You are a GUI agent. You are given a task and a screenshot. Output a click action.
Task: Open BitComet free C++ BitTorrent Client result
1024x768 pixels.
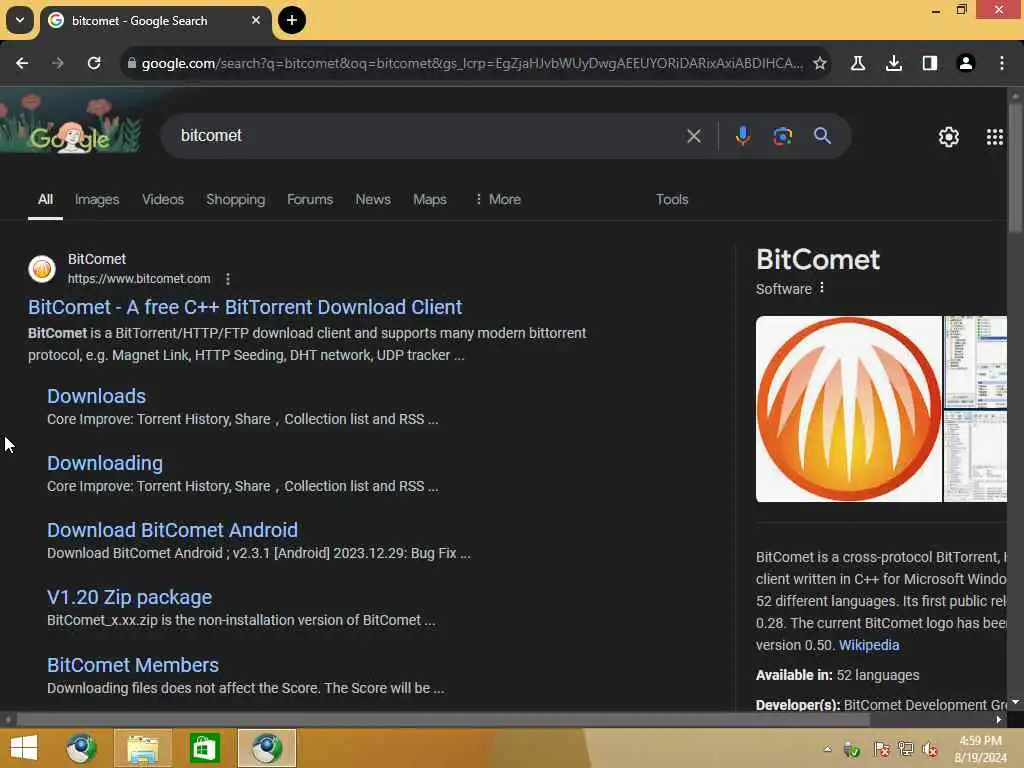click(x=245, y=307)
